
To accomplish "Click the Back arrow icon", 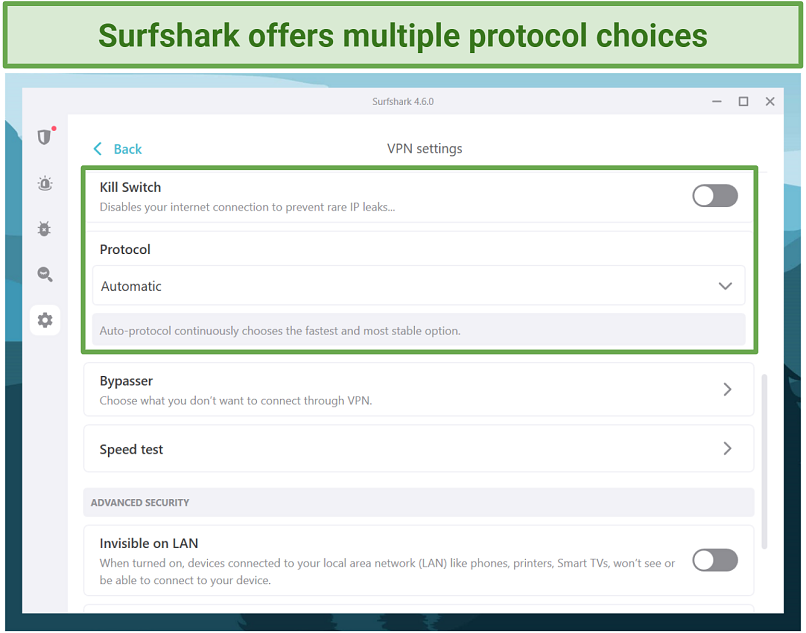I will 98,149.
